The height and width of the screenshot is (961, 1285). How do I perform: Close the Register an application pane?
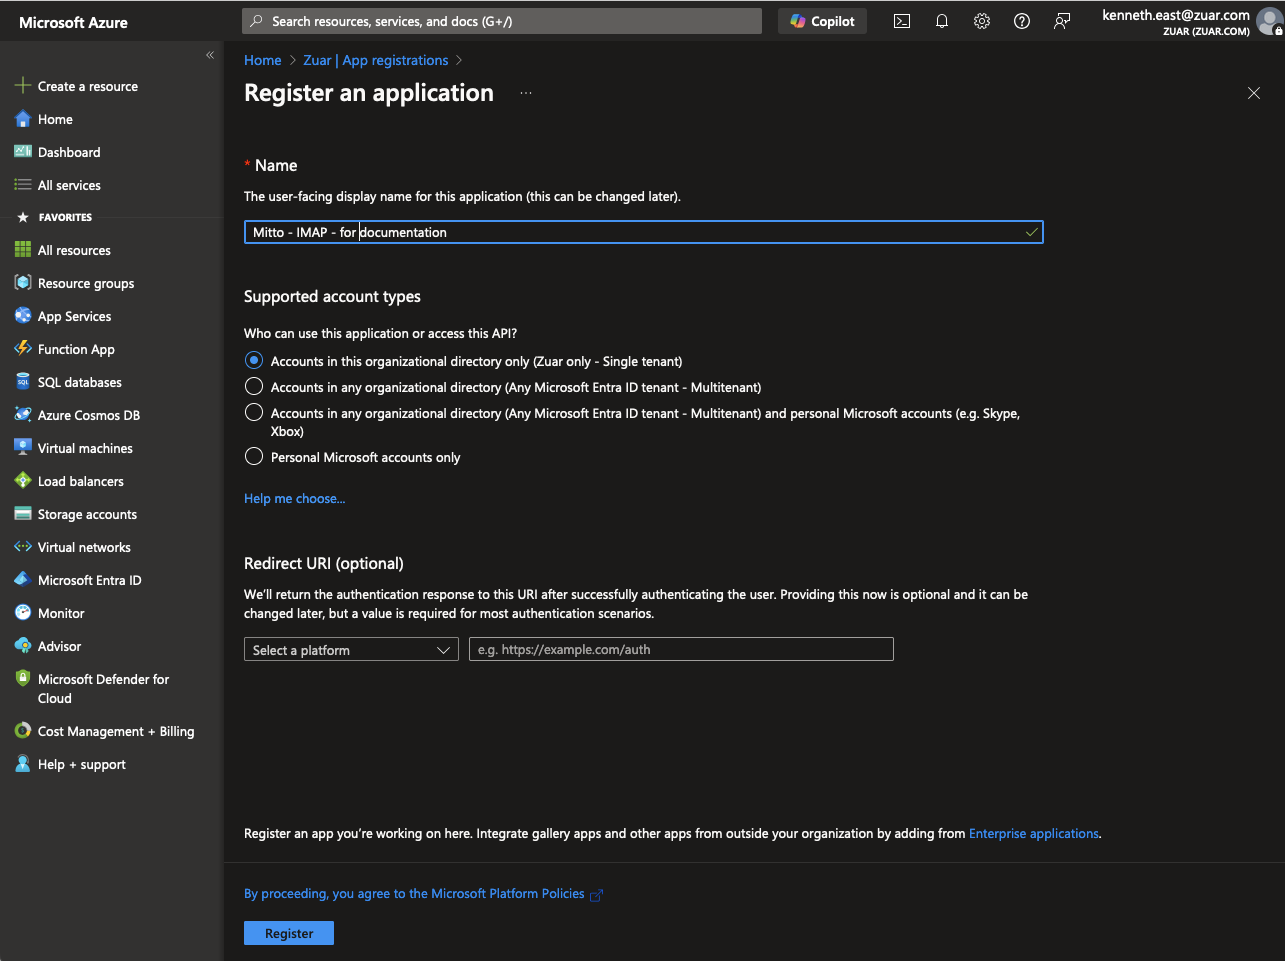pos(1254,93)
